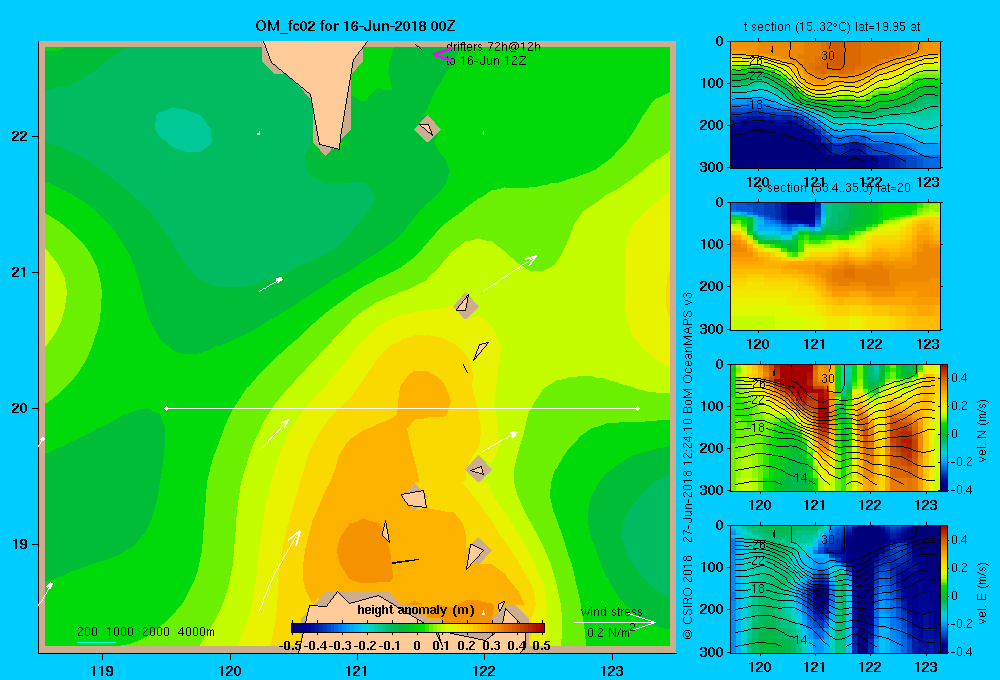Select the magenta drifter track marker
This screenshot has height=680, width=1000.
[x=441, y=55]
